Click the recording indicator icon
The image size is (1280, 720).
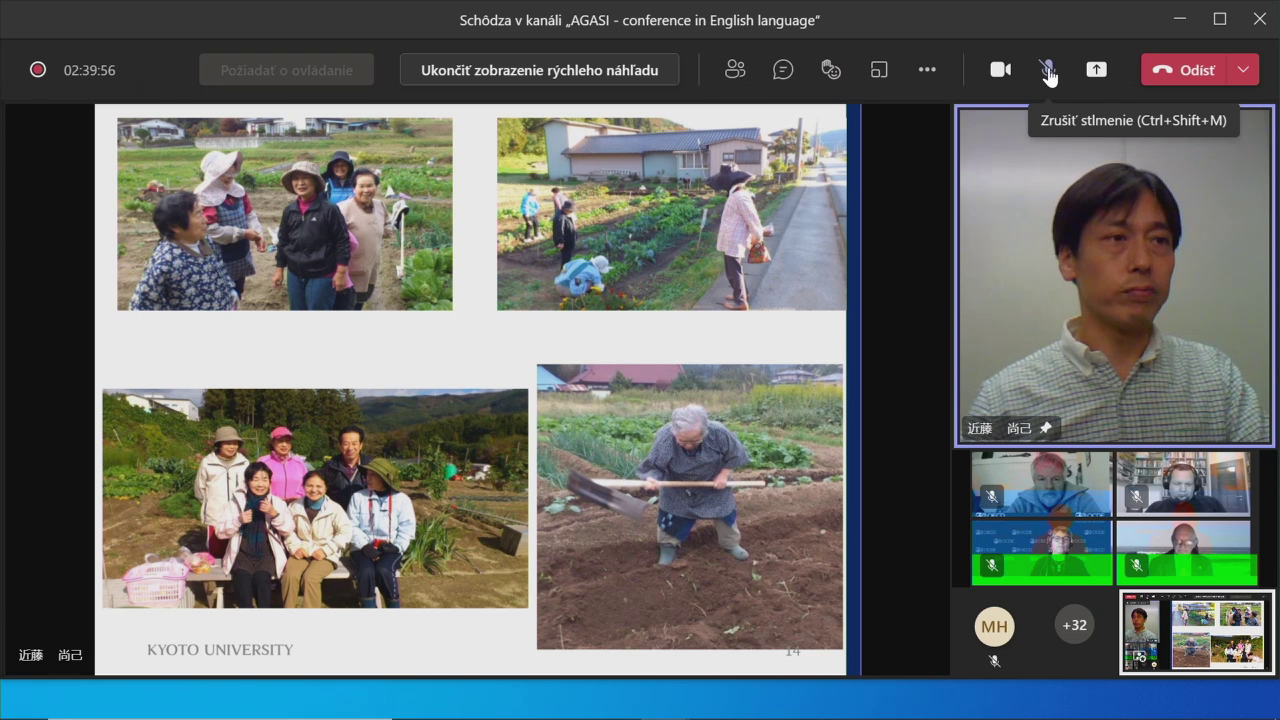(x=38, y=70)
